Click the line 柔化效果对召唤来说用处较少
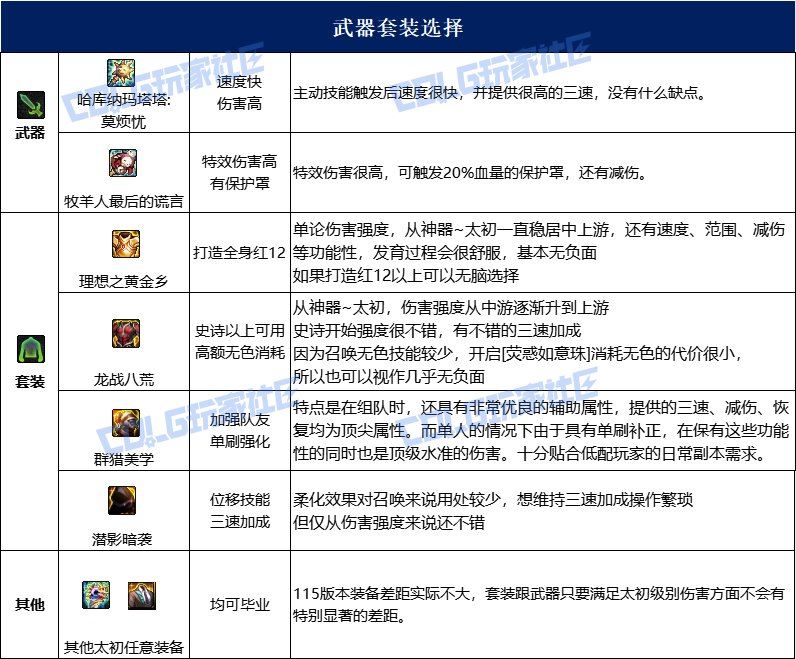This screenshot has width=796, height=659. pos(492,500)
